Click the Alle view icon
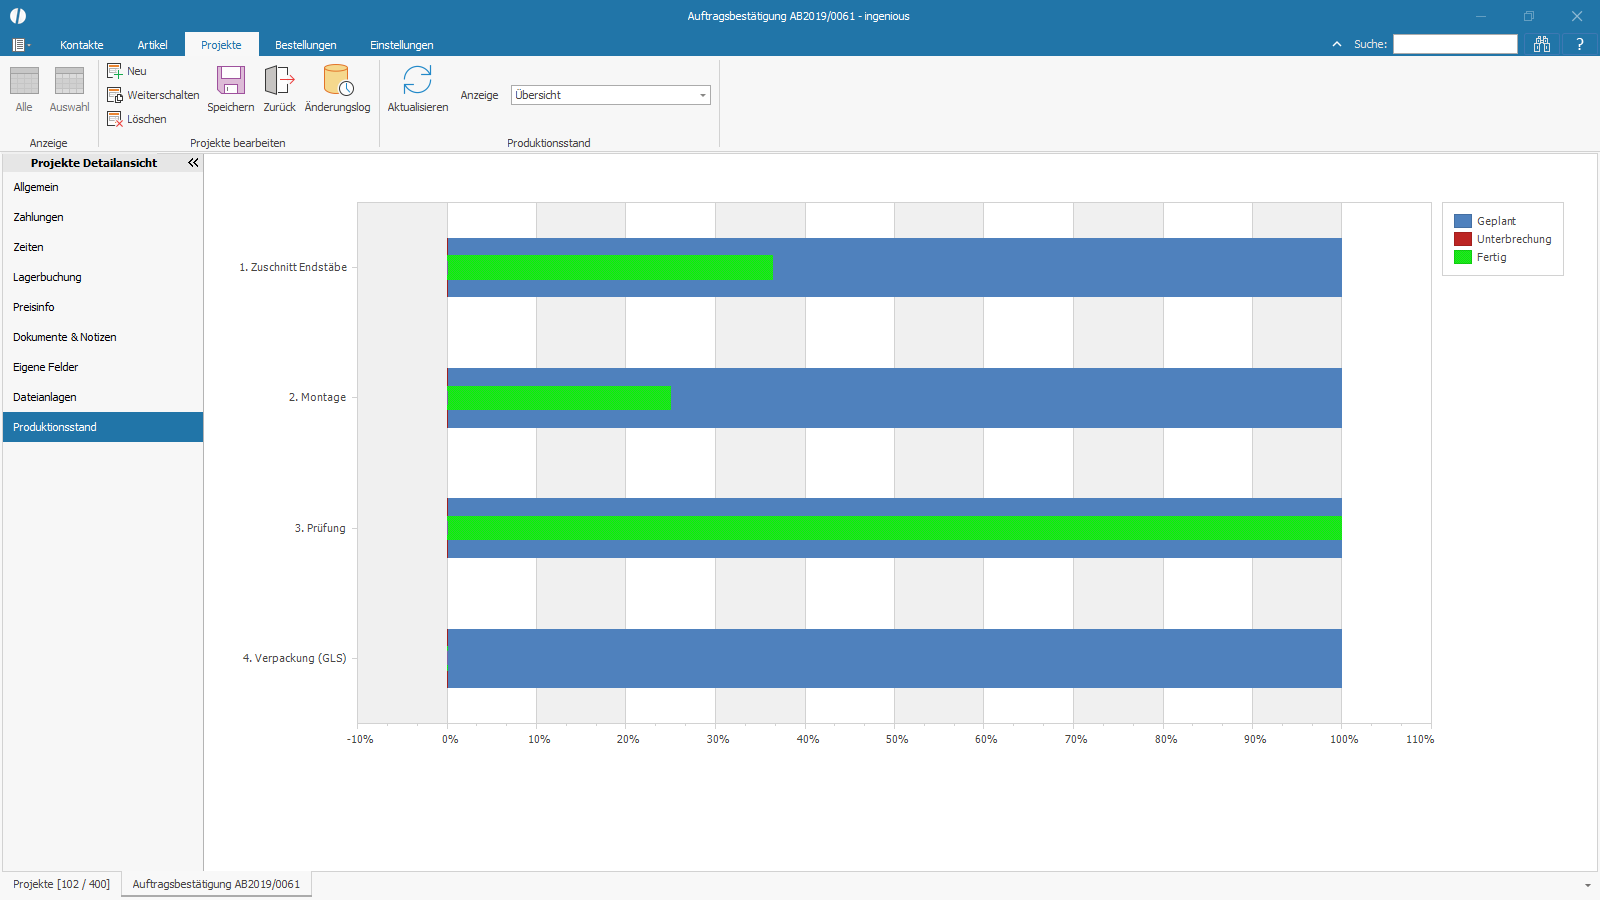This screenshot has height=900, width=1600. click(x=24, y=82)
